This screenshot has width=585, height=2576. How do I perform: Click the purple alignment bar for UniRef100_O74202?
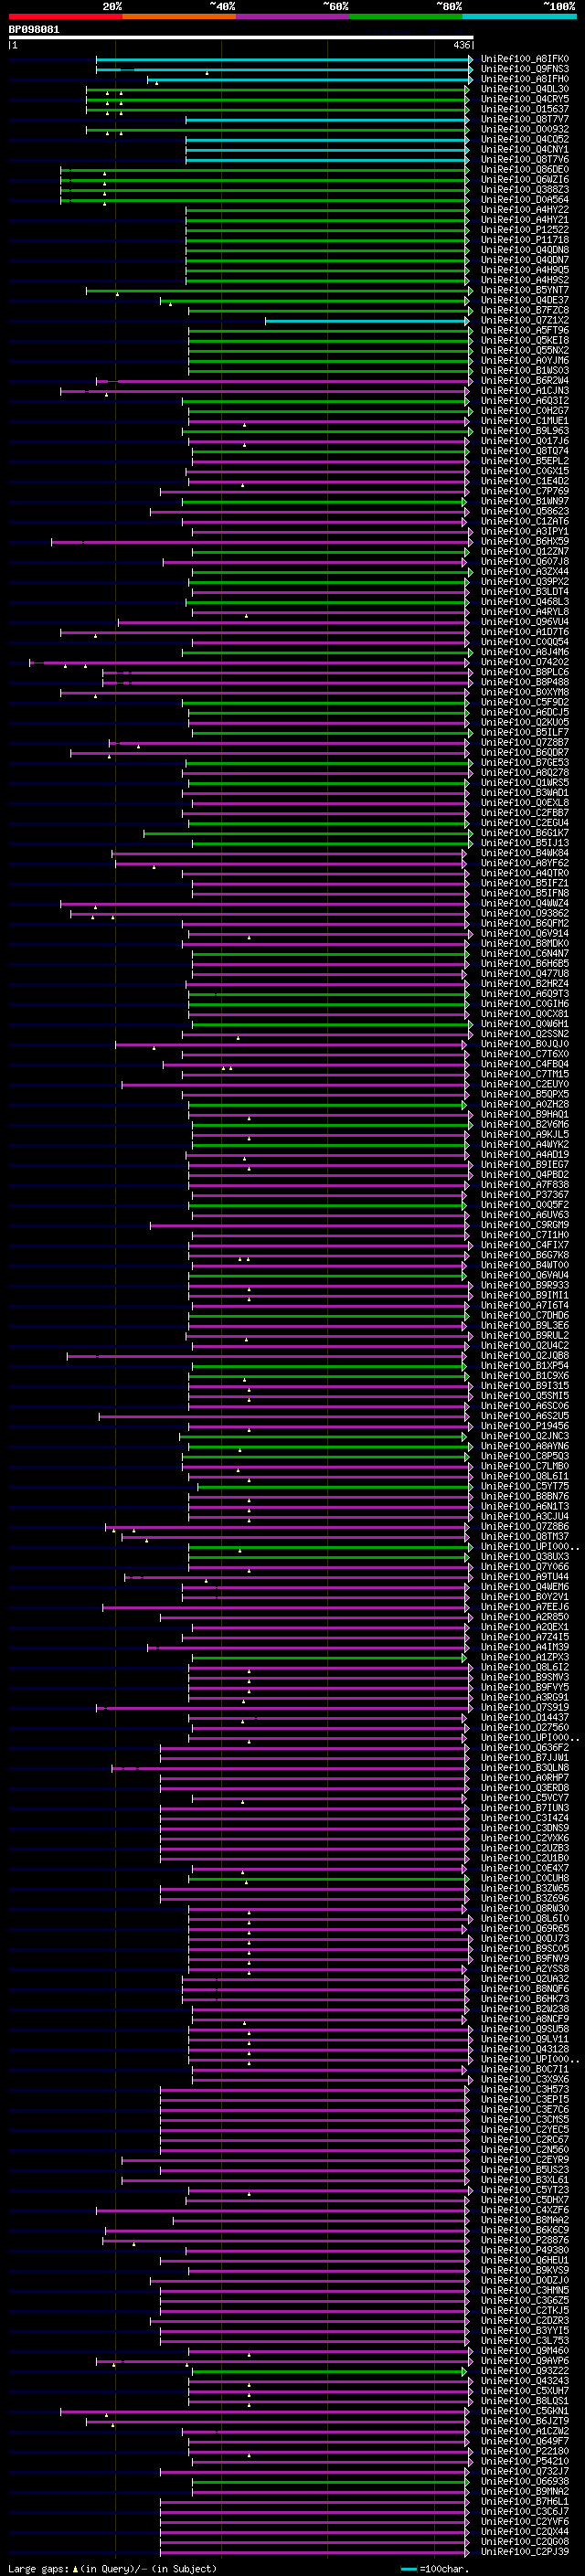(249, 663)
